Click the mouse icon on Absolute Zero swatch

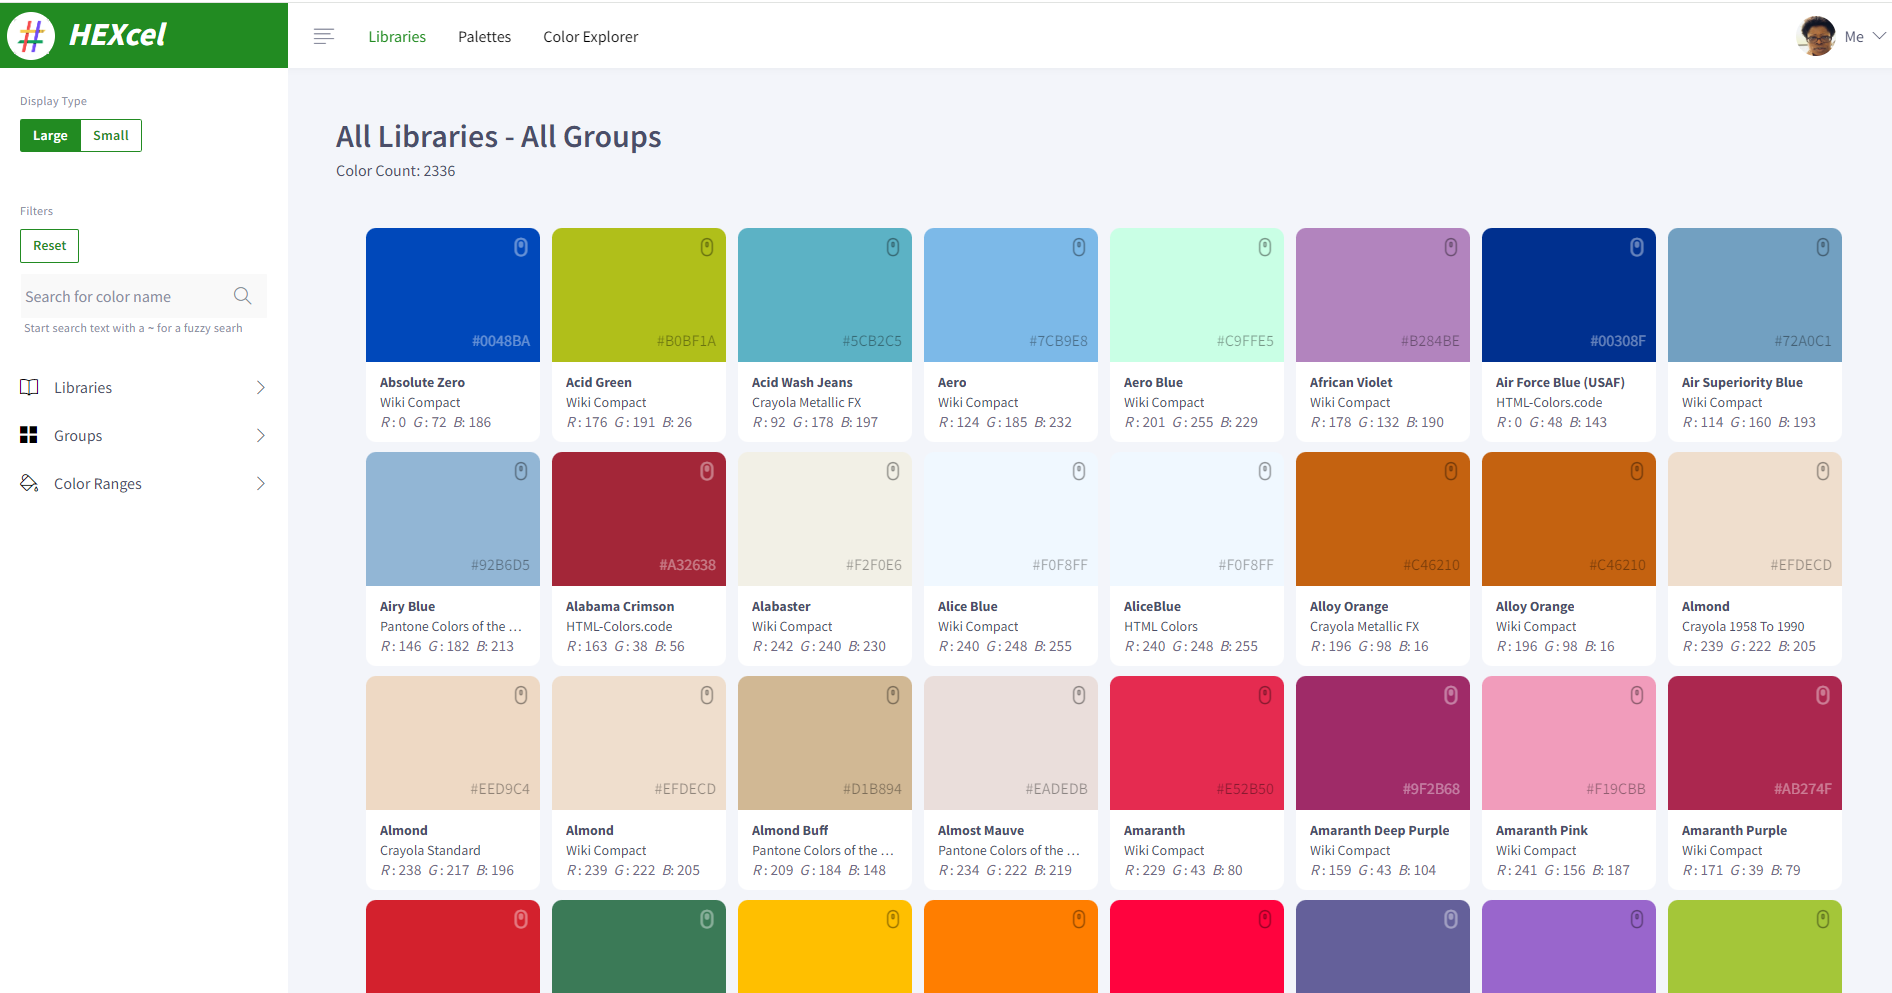pos(521,247)
